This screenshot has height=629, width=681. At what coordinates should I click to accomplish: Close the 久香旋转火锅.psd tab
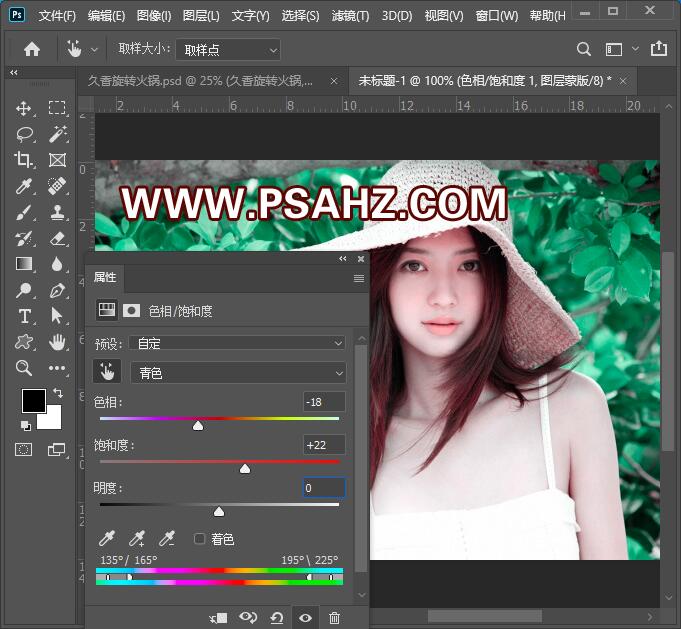point(334,81)
